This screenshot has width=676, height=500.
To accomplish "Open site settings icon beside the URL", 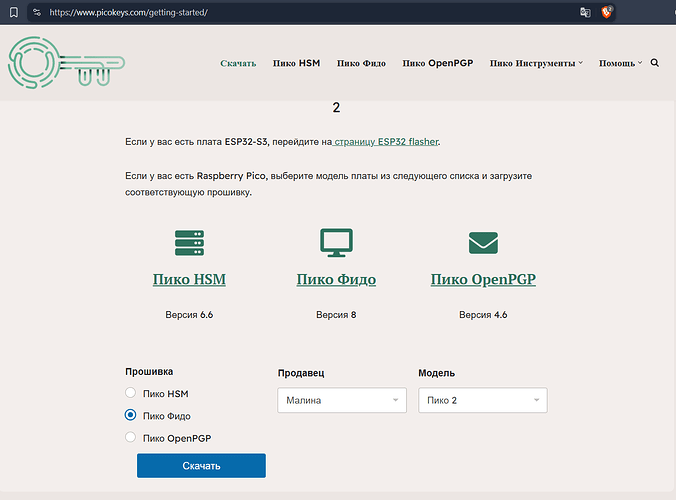I will pos(37,12).
